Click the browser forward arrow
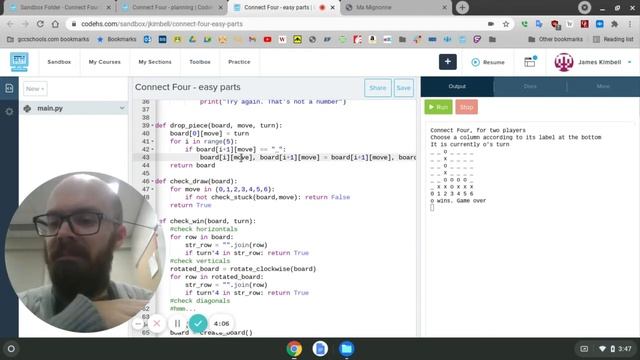The width and height of the screenshot is (640, 360). coord(25,24)
